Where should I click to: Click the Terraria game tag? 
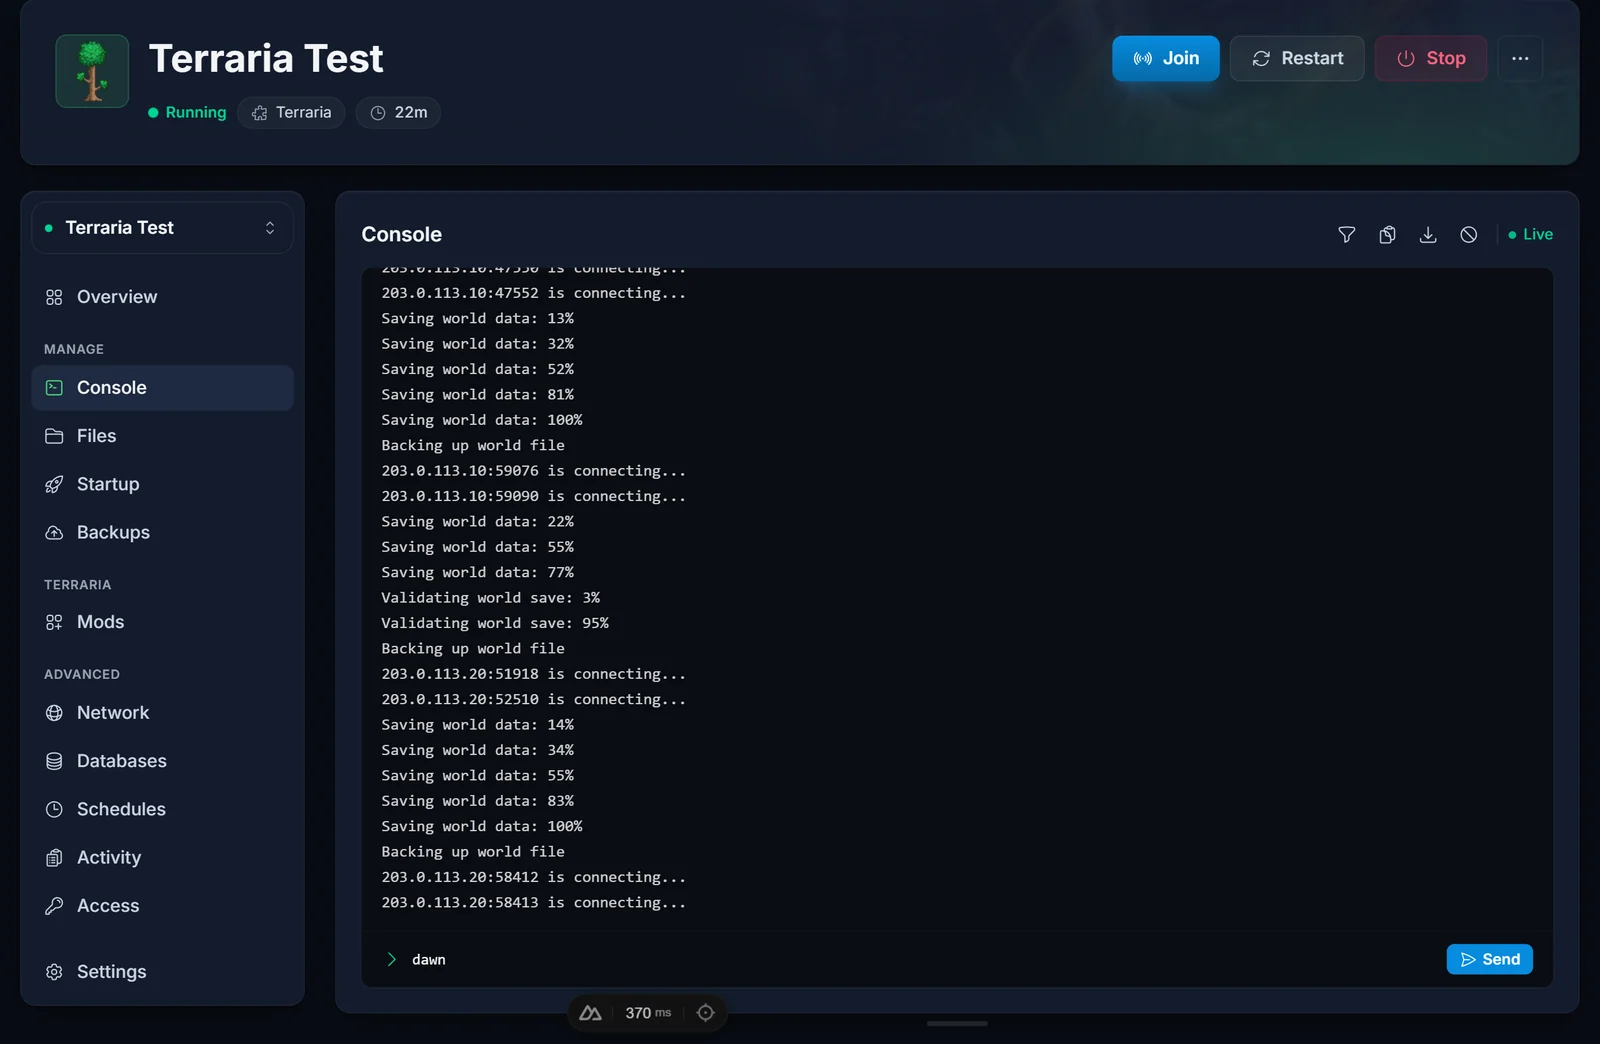click(291, 112)
